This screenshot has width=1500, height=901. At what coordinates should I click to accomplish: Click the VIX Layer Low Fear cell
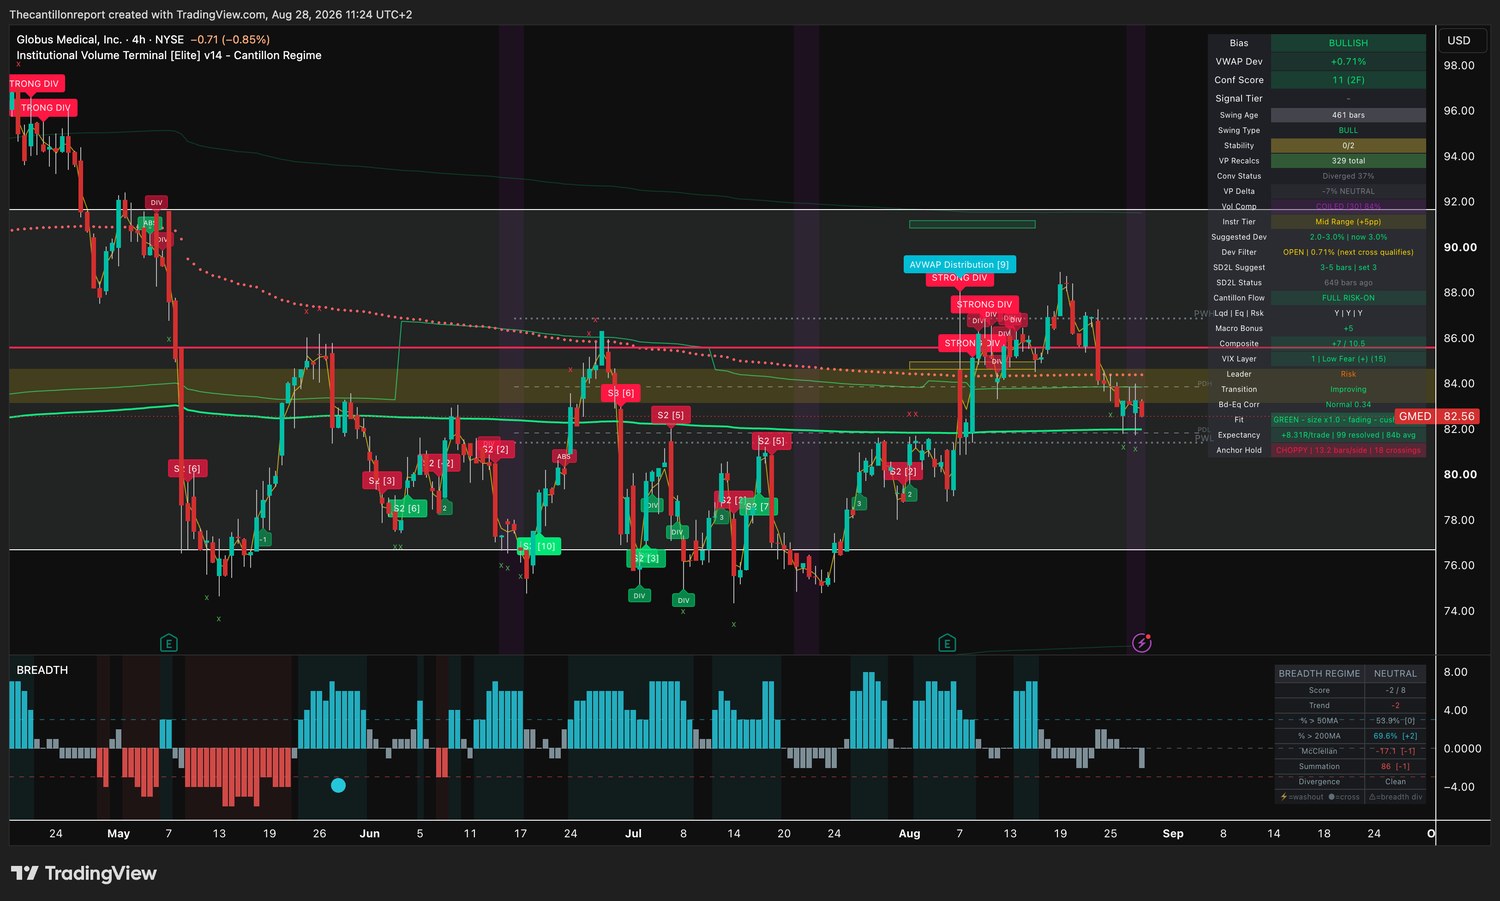[x=1348, y=359]
